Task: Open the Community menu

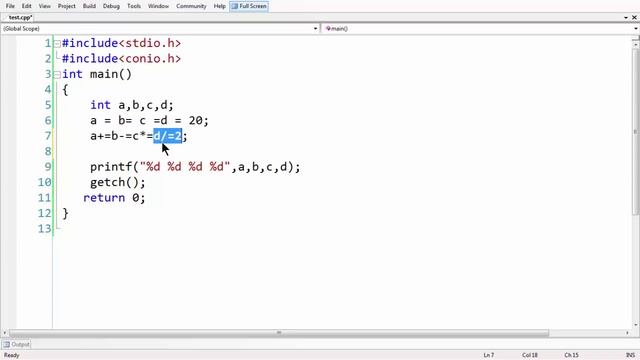Action: coord(191,6)
